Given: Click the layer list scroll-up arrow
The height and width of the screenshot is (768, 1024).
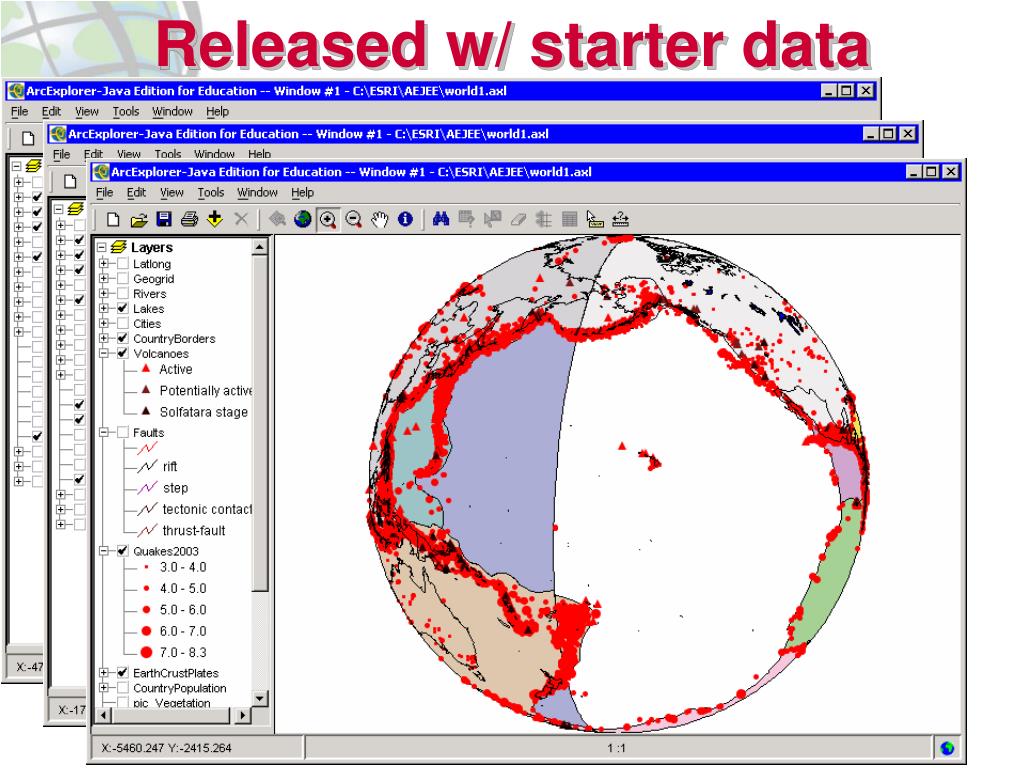Looking at the screenshot, I should pyautogui.click(x=260, y=247).
